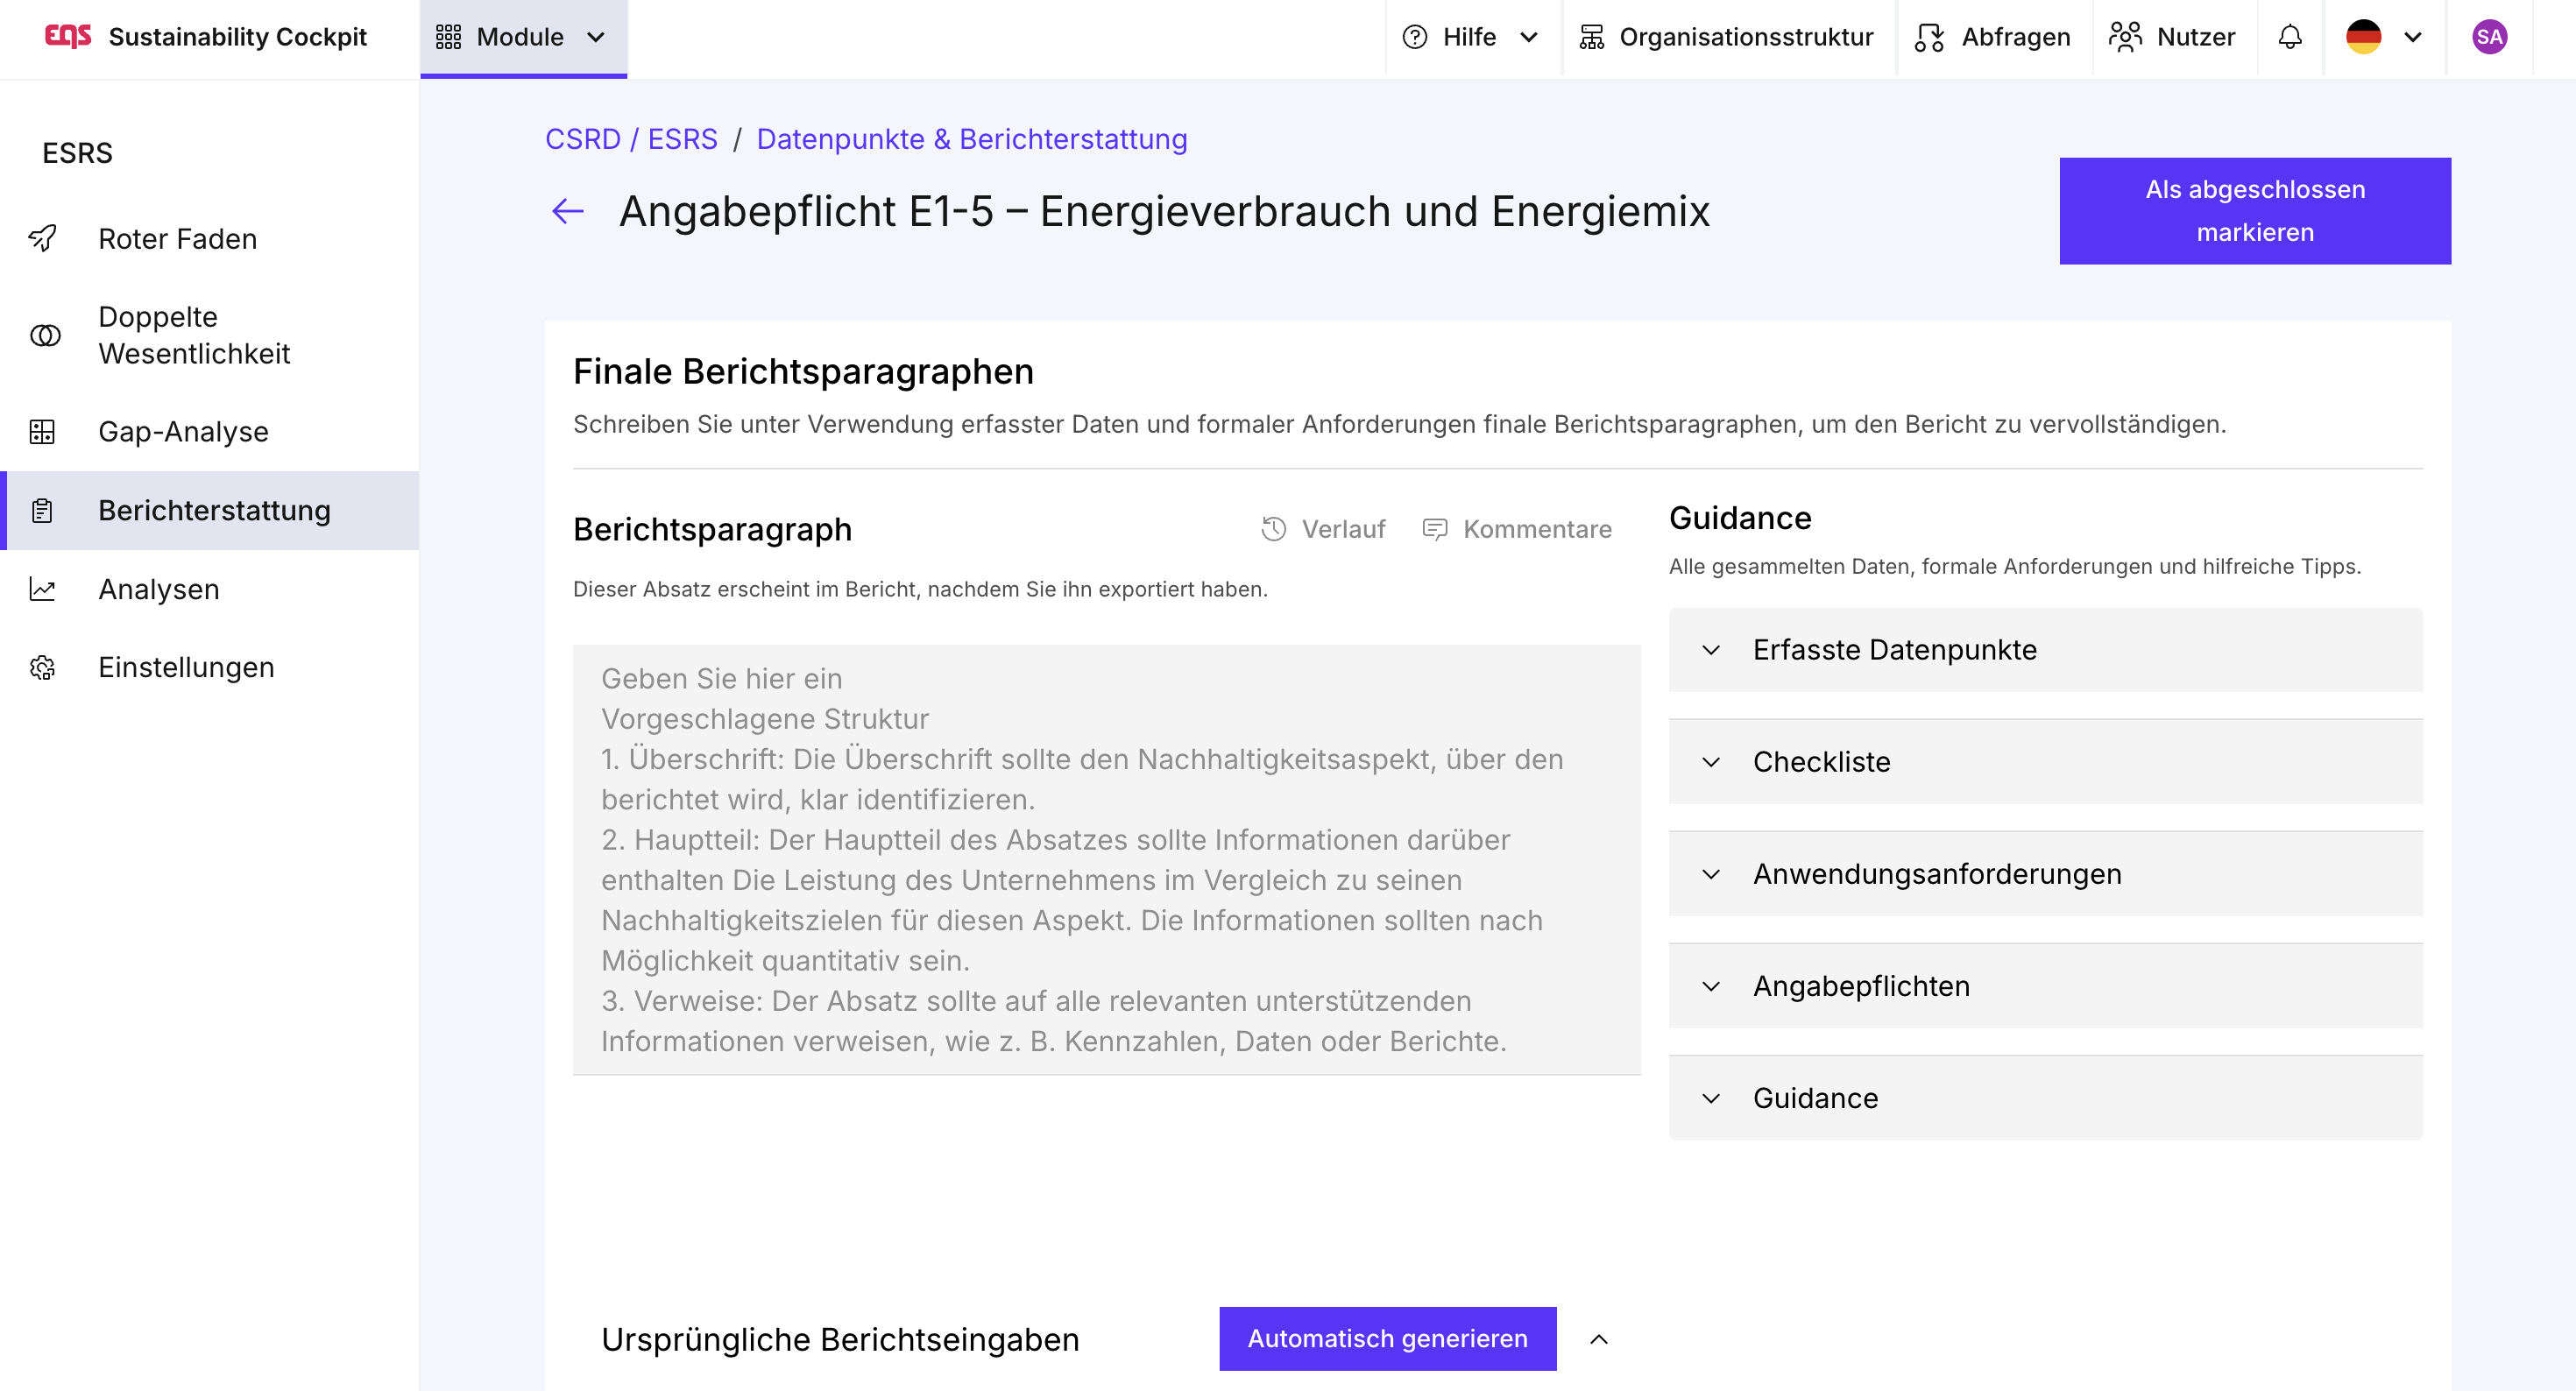Screen dimensions: 2576x1391
Task: Click the Einstellungen gear icon
Action: point(43,667)
